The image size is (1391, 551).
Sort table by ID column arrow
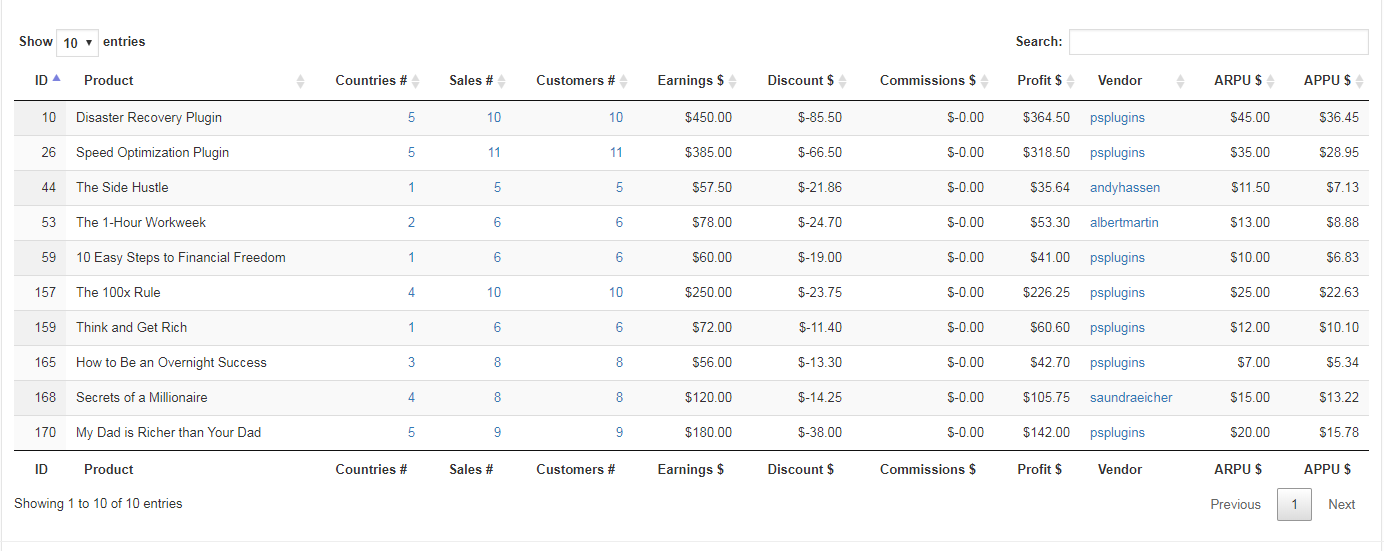(x=57, y=78)
